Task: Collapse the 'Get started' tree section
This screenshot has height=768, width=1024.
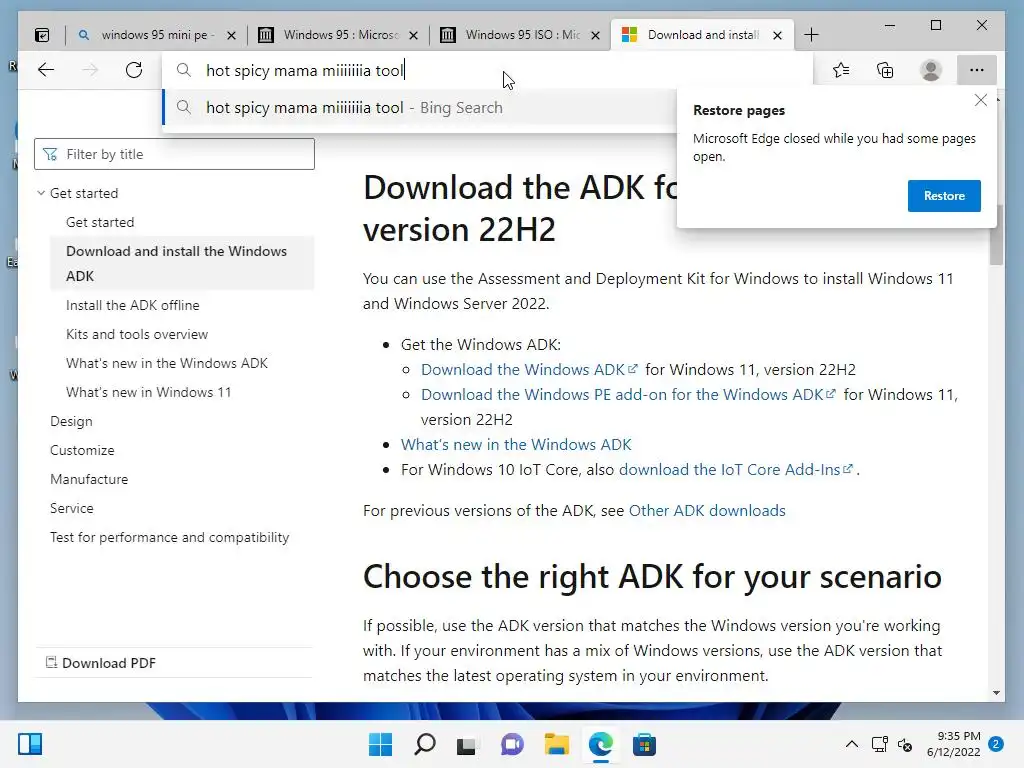Action: click(x=41, y=193)
